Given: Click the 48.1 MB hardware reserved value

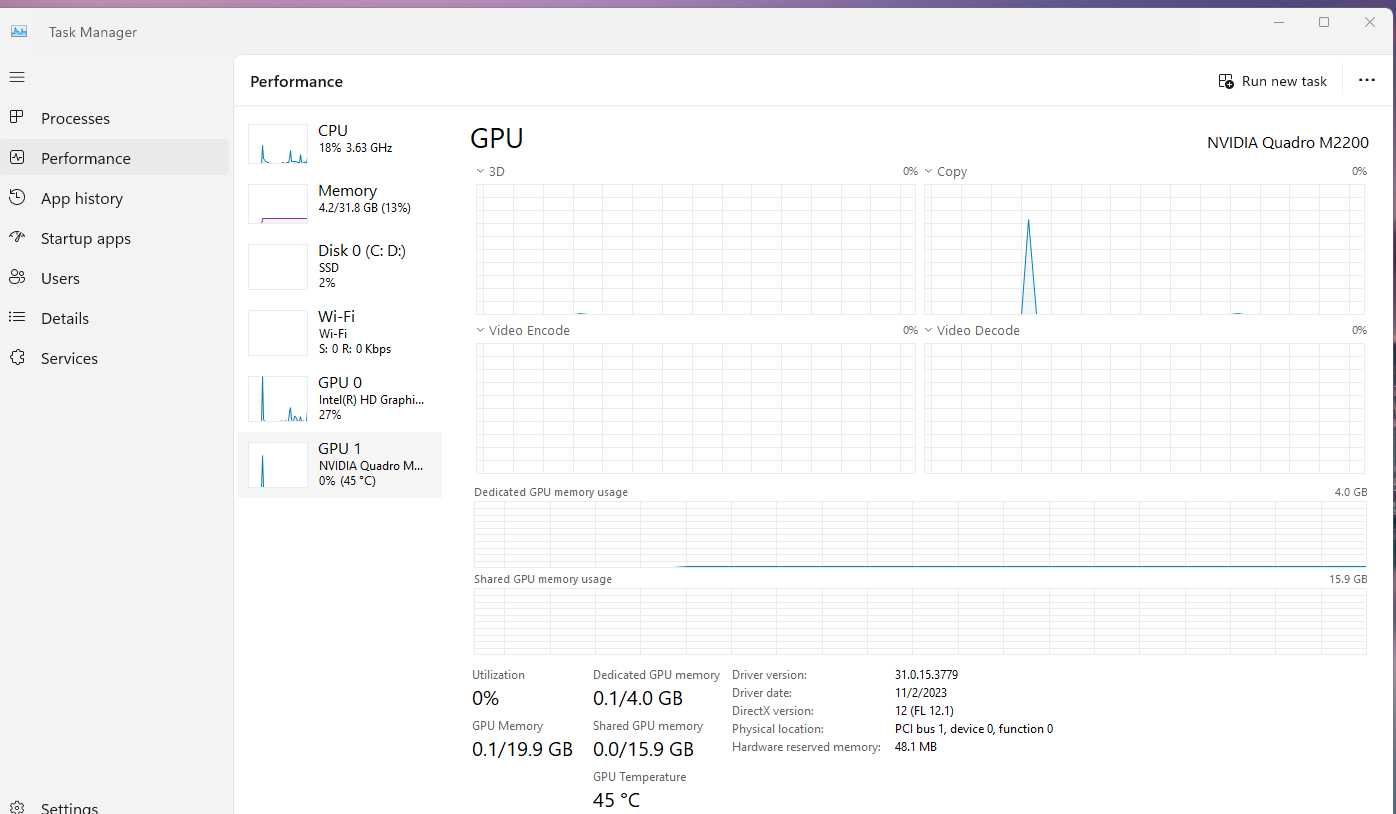Looking at the screenshot, I should pyautogui.click(x=916, y=747).
